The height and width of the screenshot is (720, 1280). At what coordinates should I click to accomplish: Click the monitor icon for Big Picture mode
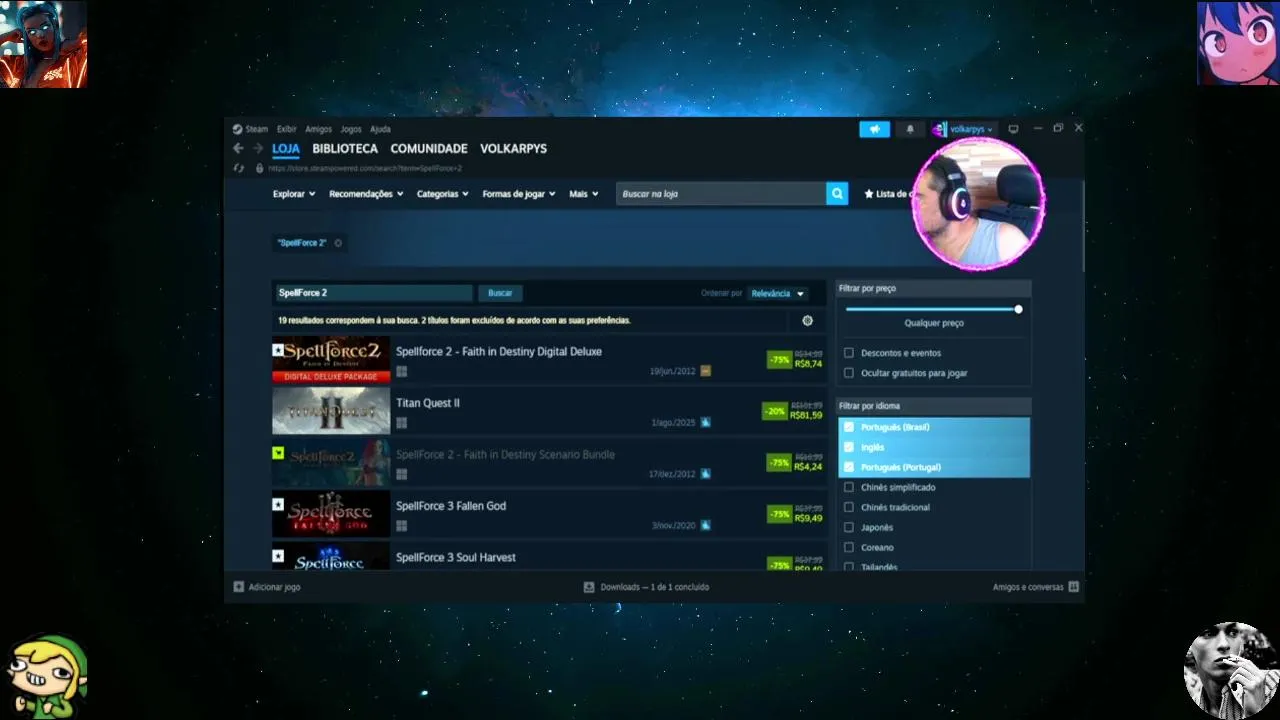pyautogui.click(x=1013, y=129)
